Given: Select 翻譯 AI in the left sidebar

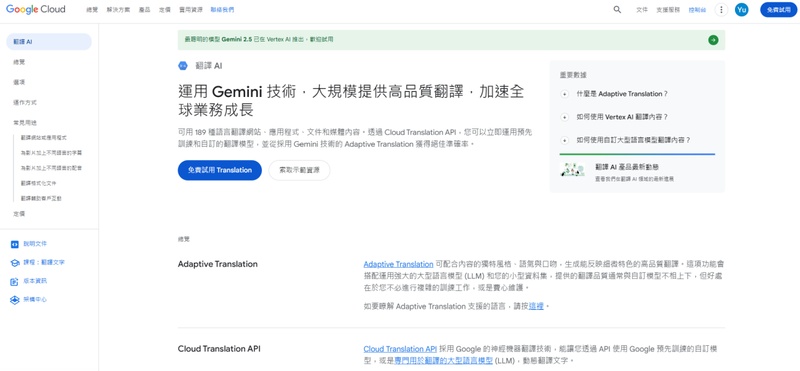Looking at the screenshot, I should [49, 42].
